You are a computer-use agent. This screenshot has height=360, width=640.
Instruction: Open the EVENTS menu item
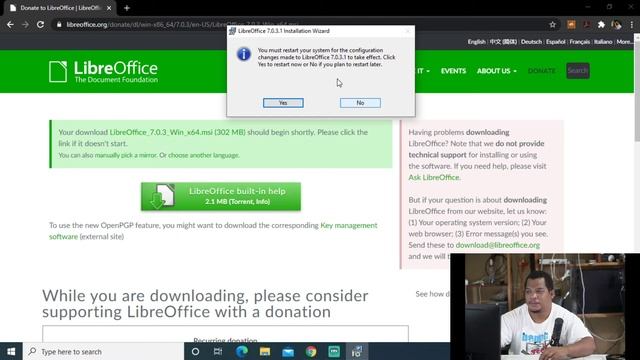[453, 71]
